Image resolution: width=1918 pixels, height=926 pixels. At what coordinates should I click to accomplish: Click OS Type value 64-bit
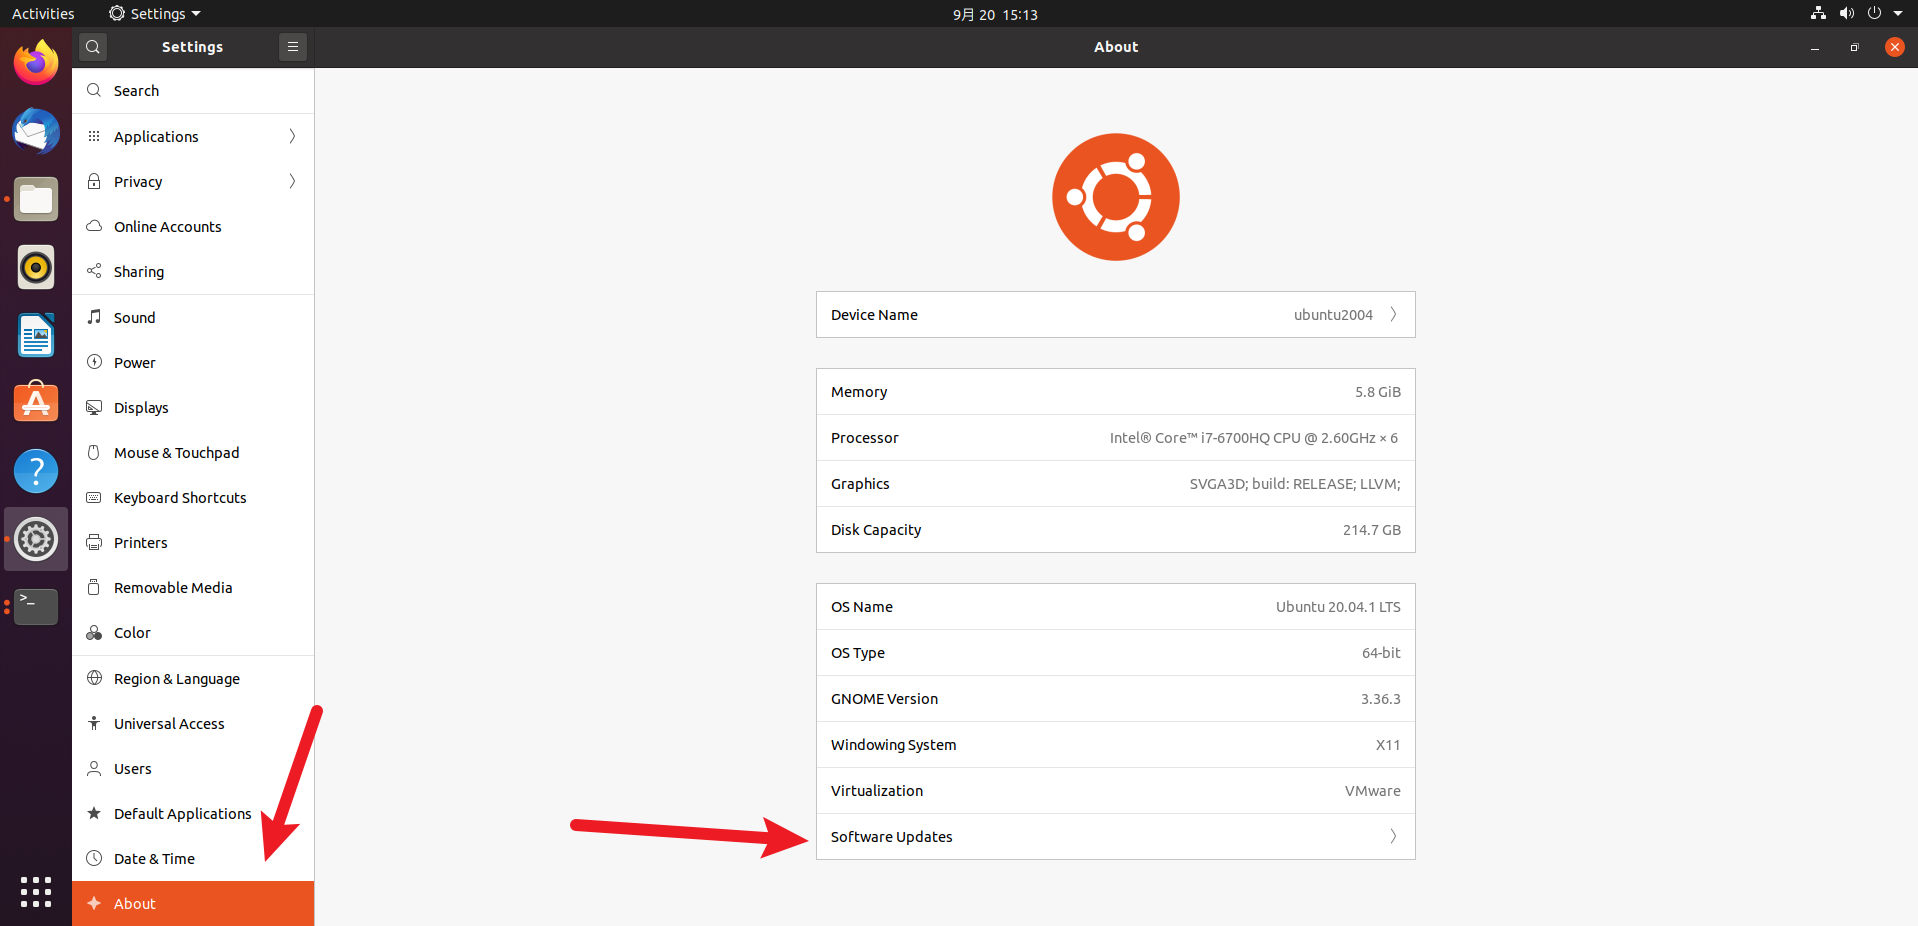[1381, 653]
